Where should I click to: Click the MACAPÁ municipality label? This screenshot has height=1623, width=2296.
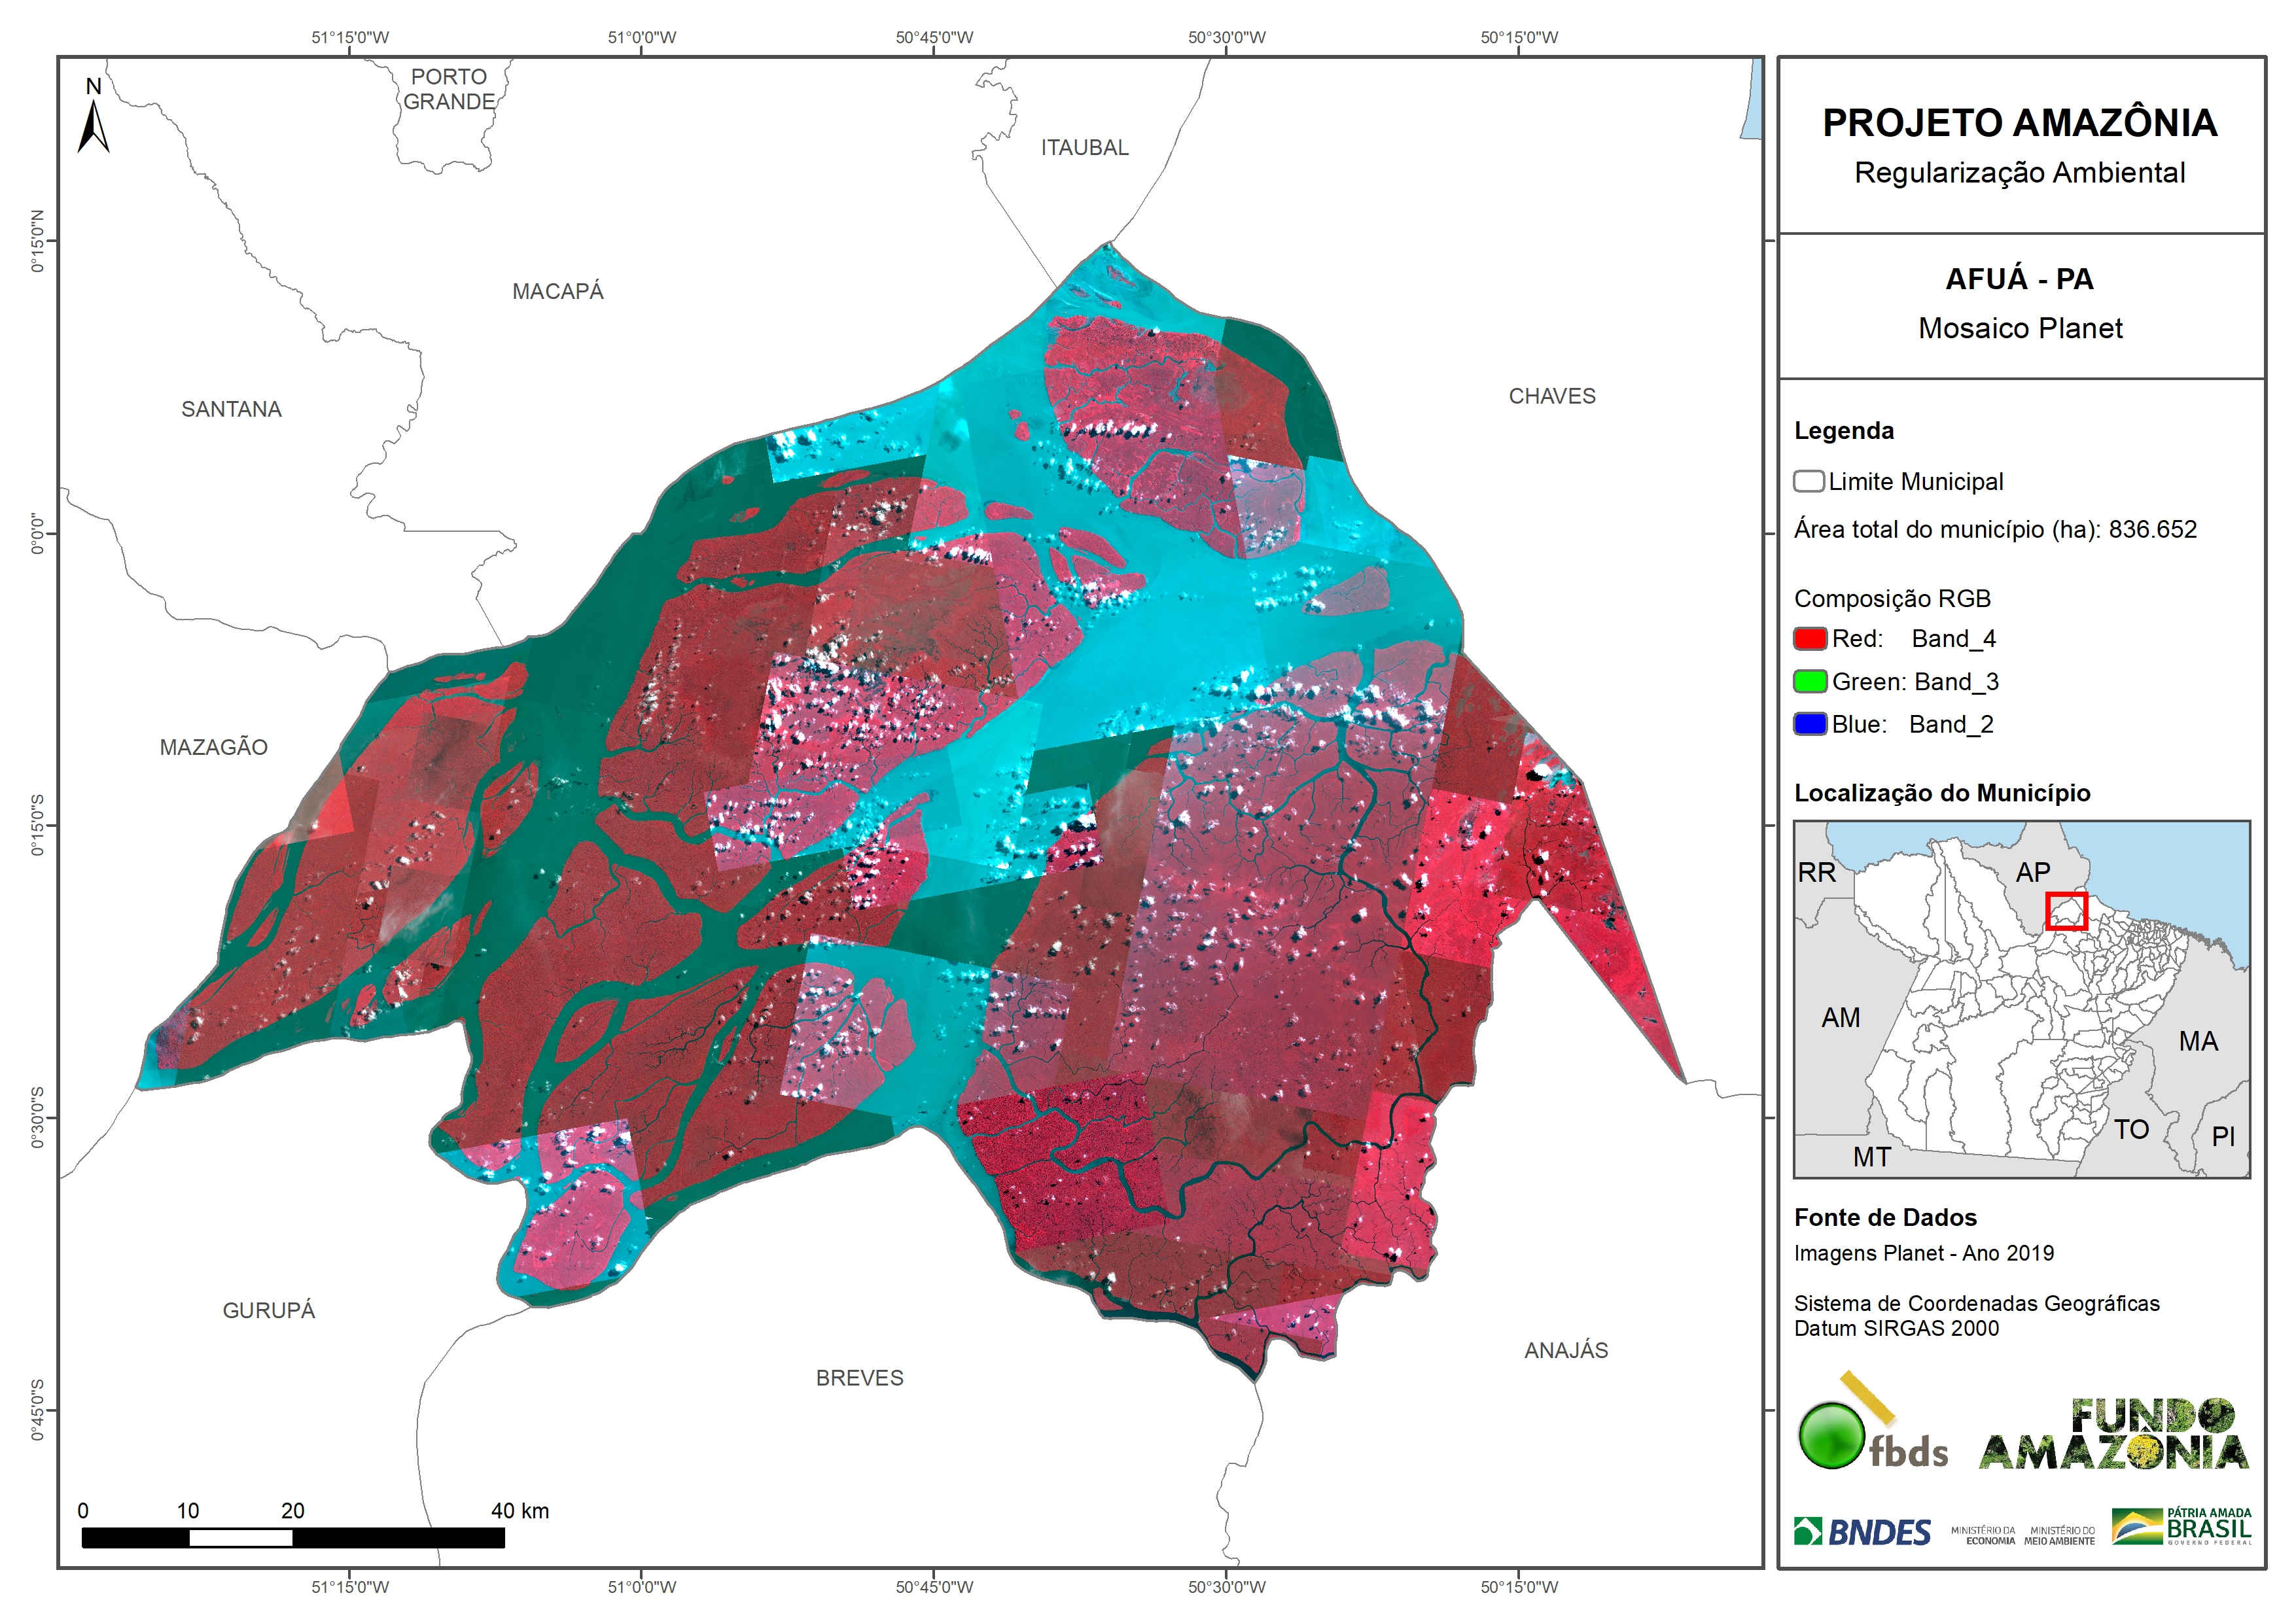[558, 292]
